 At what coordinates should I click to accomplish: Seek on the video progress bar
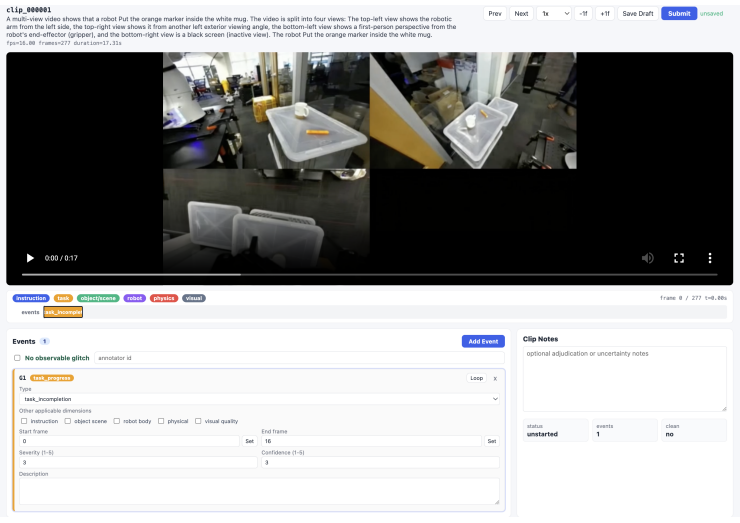(x=370, y=274)
